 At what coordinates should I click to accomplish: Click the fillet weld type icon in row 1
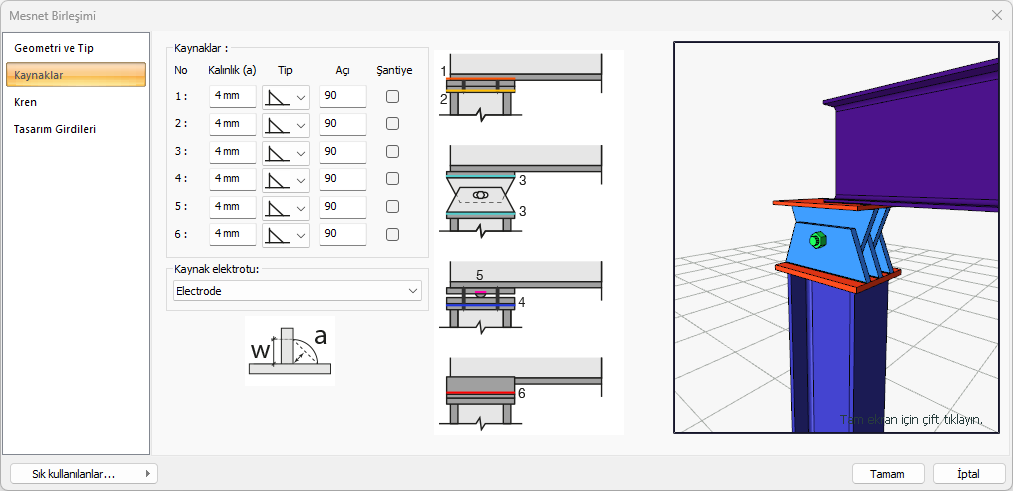[x=277, y=97]
